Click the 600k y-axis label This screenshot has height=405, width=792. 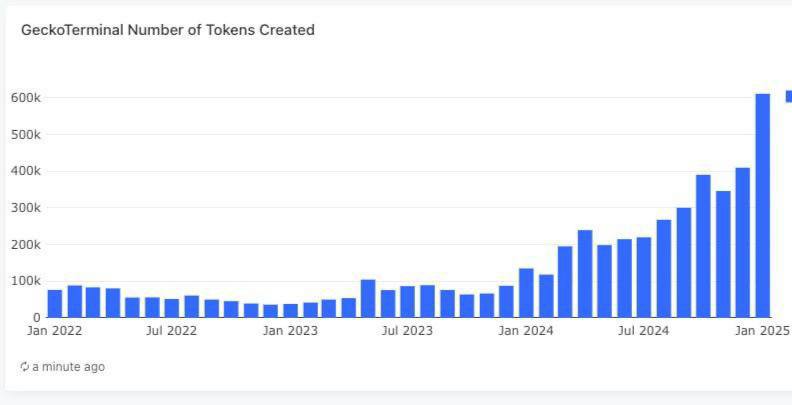(x=25, y=98)
